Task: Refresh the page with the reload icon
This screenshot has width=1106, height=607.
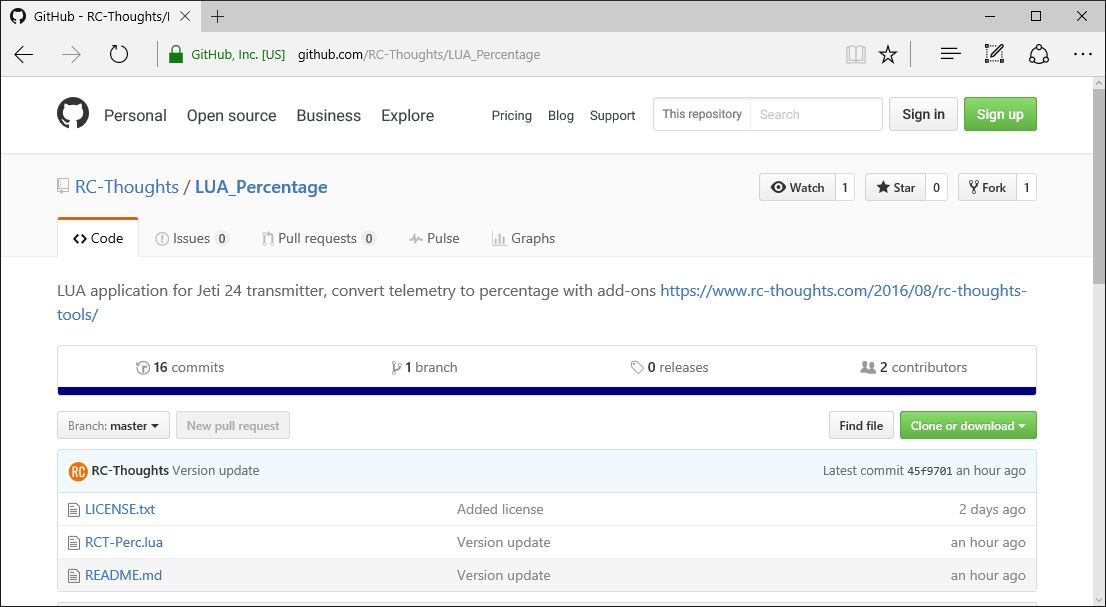Action: [118, 54]
